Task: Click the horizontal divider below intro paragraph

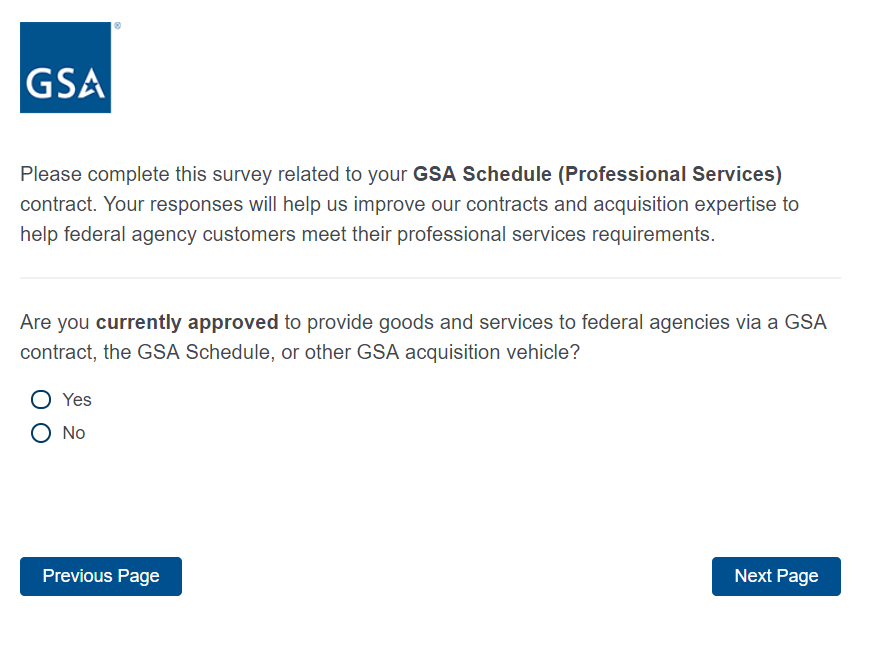Action: (430, 278)
